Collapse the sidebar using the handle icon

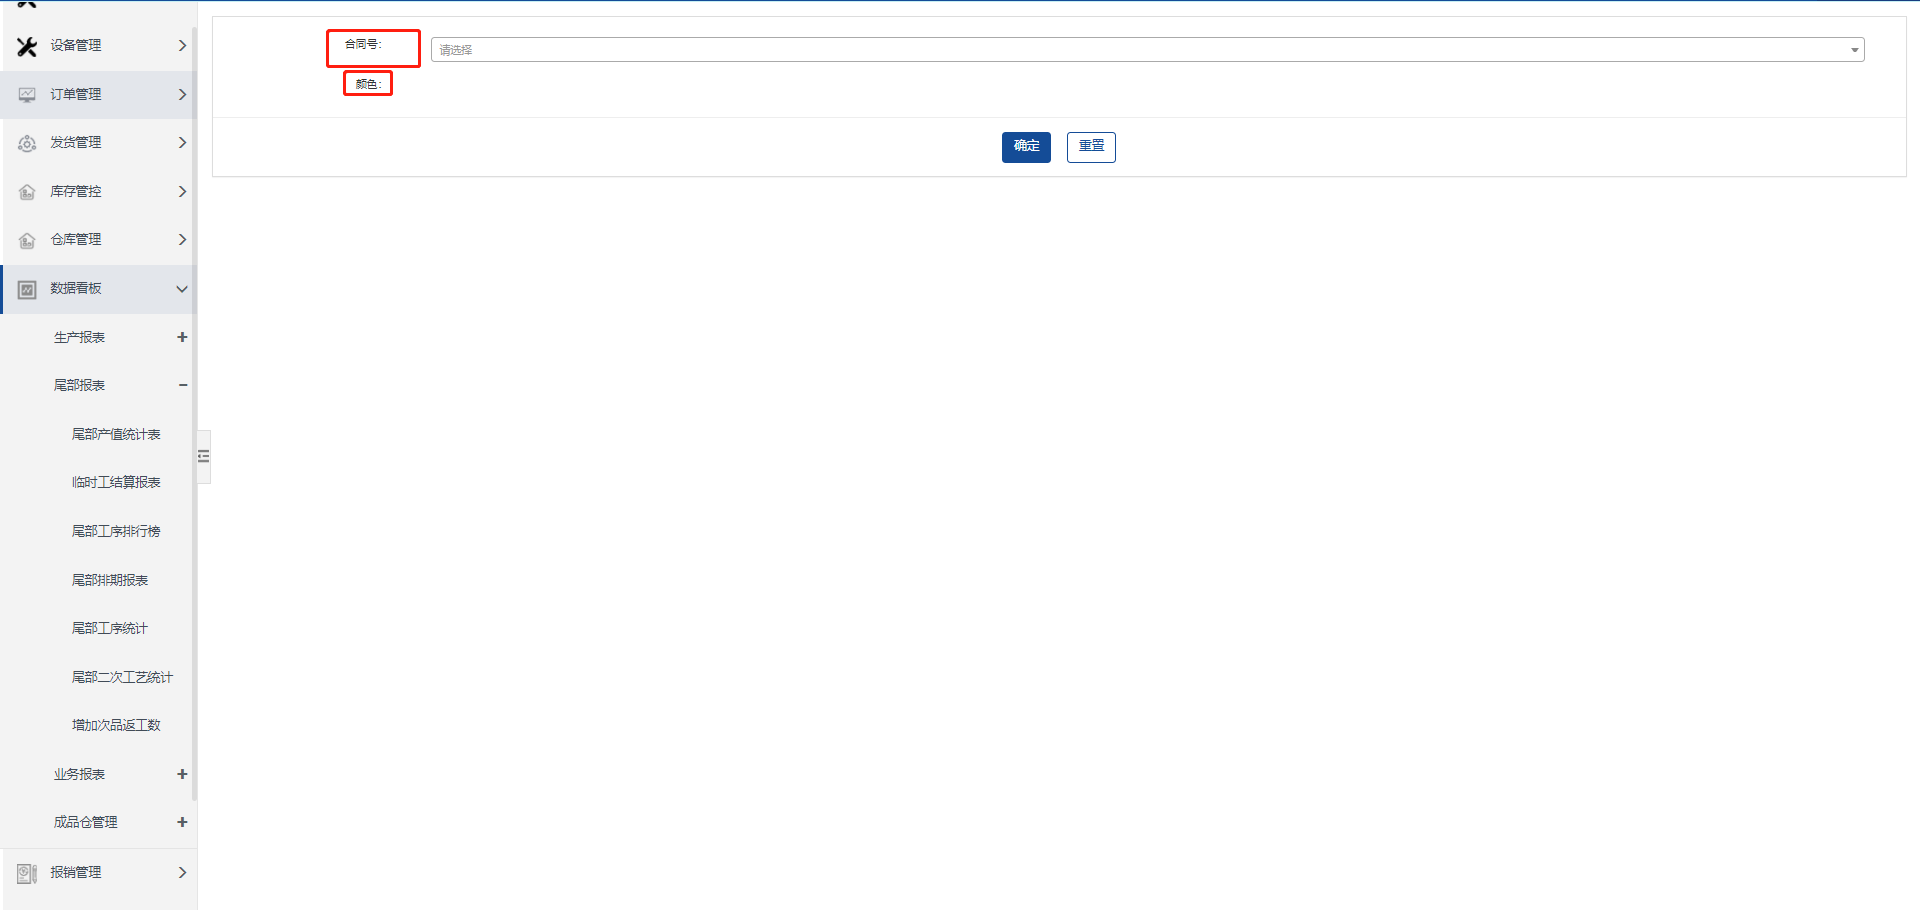[204, 456]
